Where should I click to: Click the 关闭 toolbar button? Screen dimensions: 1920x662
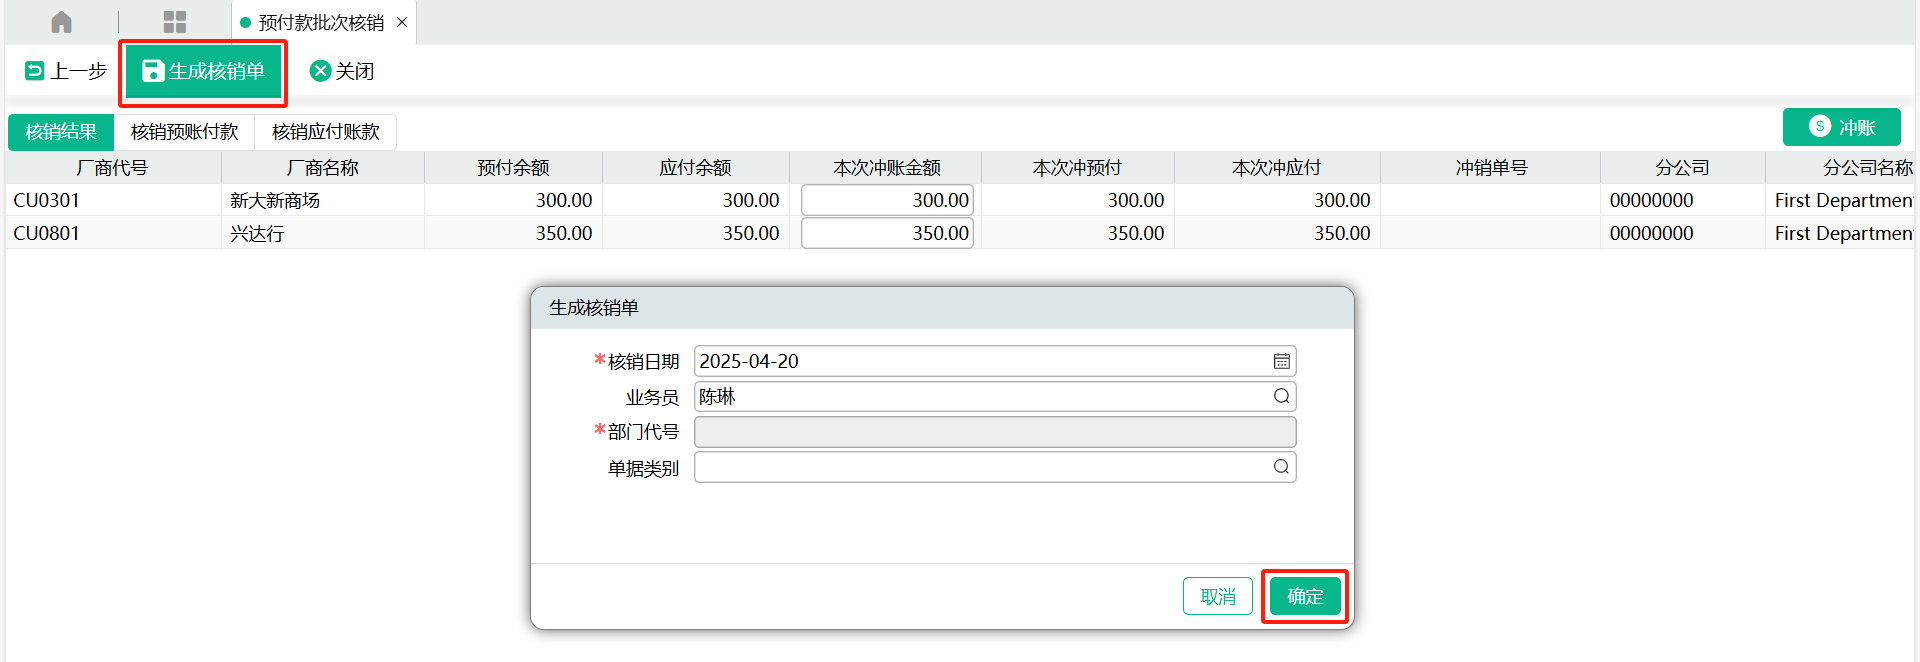click(342, 71)
